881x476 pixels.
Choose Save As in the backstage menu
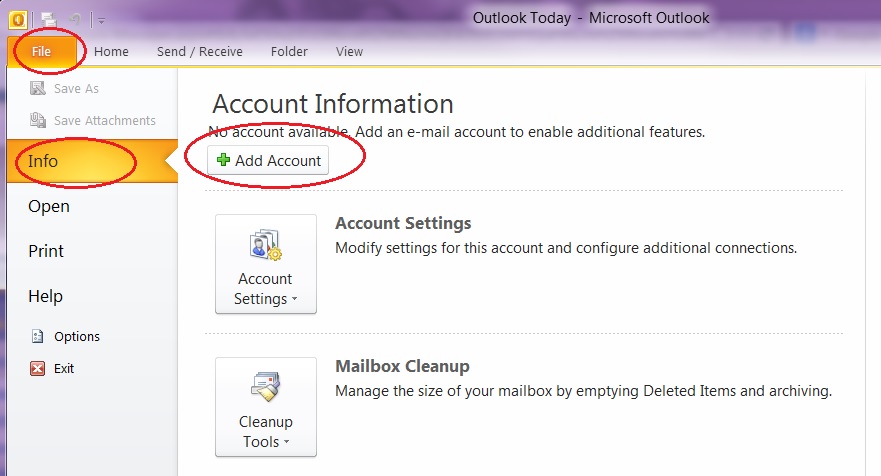click(x=76, y=89)
